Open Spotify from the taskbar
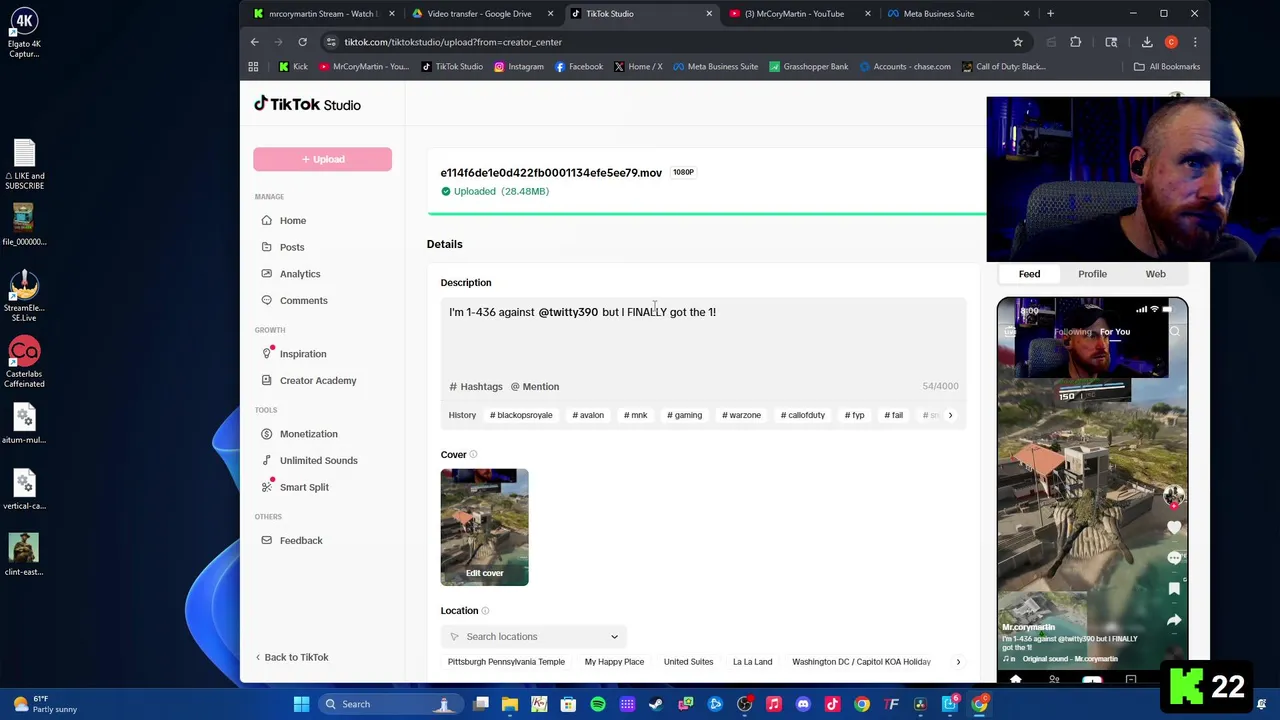Viewport: 1280px width, 720px height. pyautogui.click(x=598, y=704)
